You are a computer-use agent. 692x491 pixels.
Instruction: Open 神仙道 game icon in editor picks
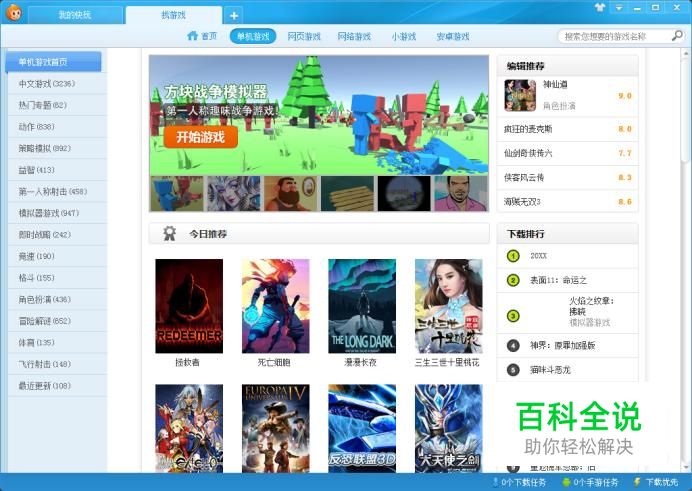click(x=520, y=96)
